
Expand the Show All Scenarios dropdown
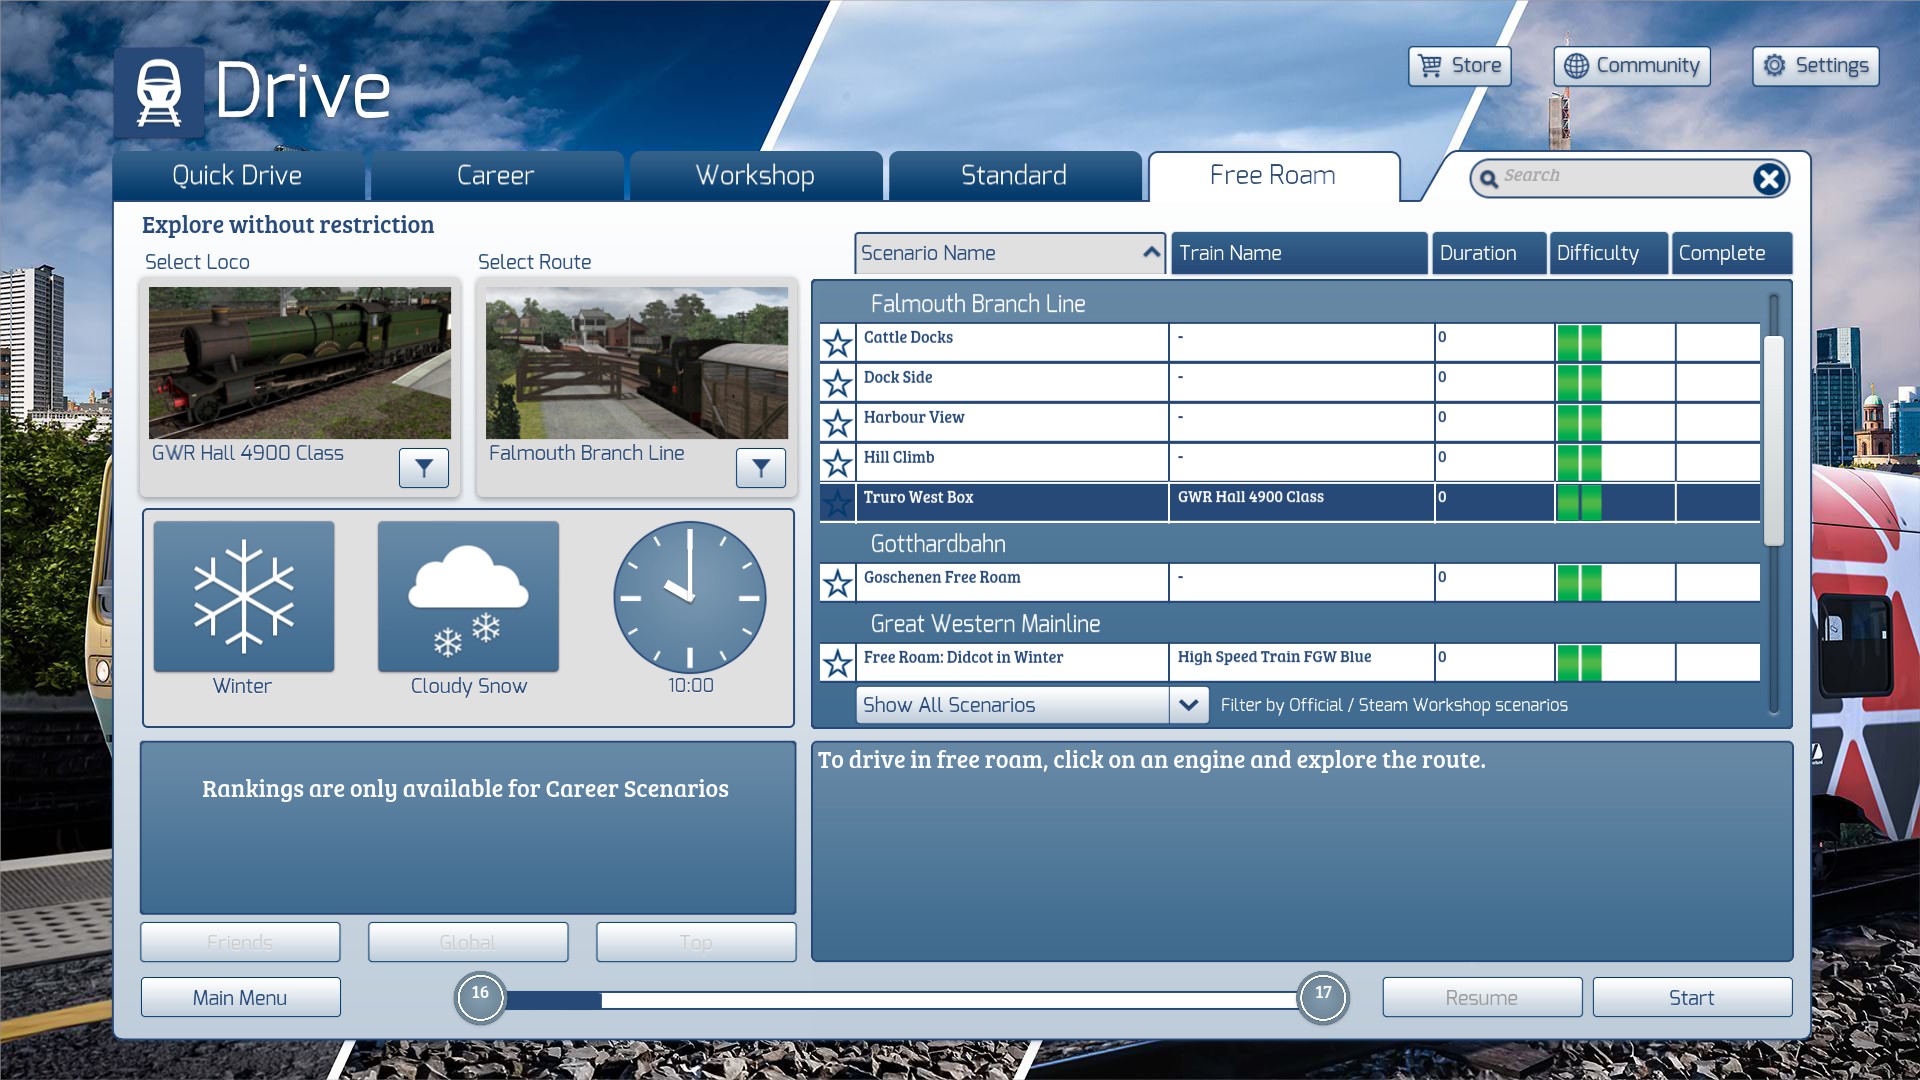(x=1188, y=705)
